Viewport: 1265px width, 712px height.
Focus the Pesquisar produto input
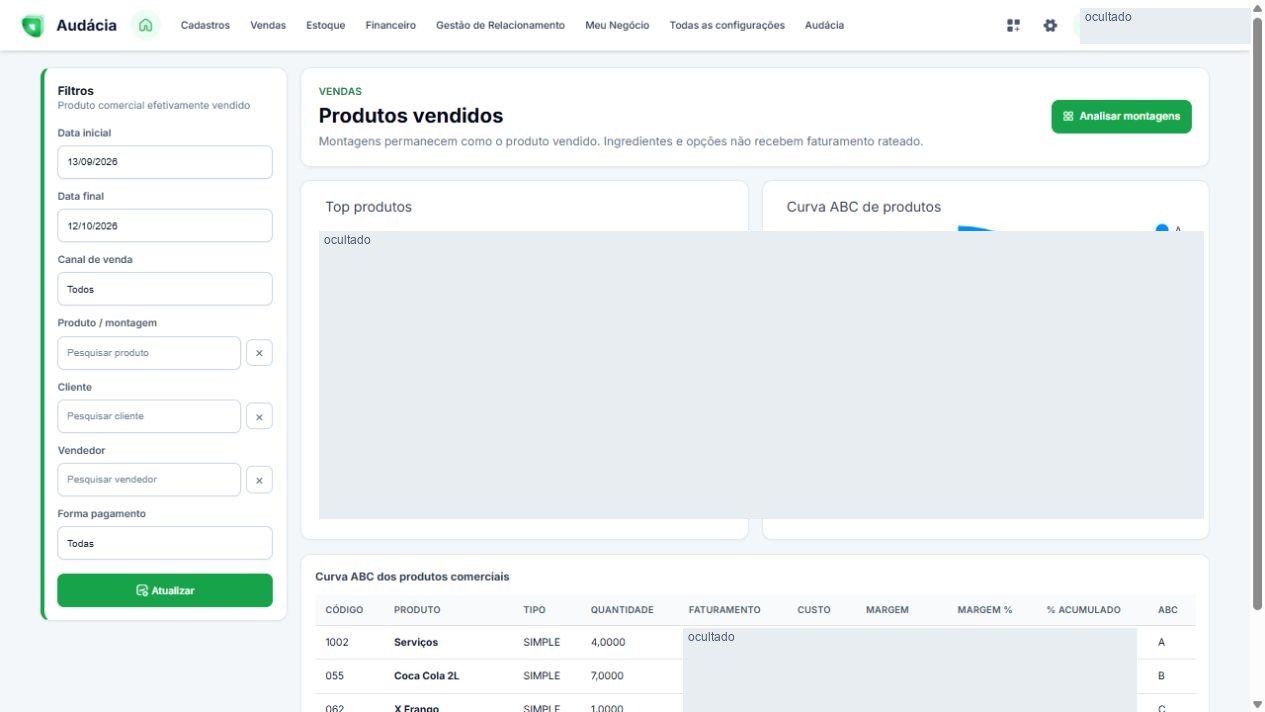tap(149, 353)
